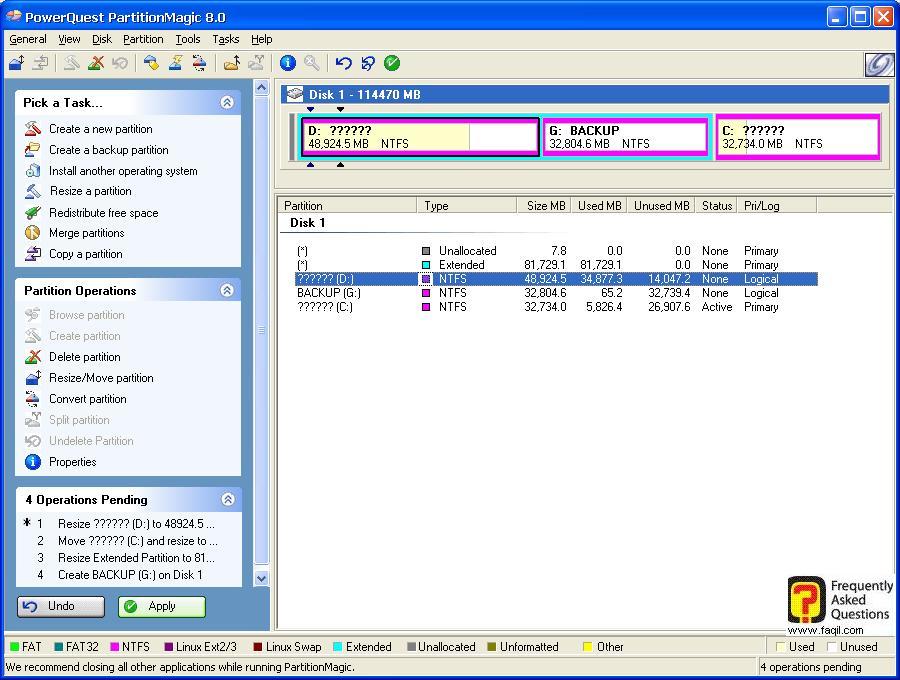Screen dimensions: 900x680
Task: Click the Convert partition icon
Action: coord(33,399)
